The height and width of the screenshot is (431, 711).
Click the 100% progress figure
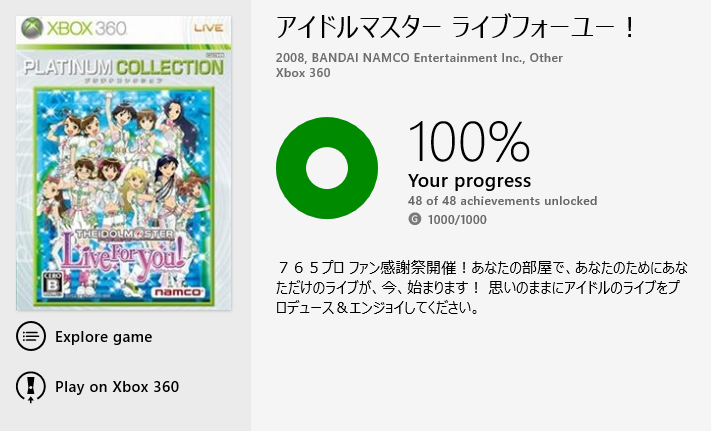tap(468, 142)
